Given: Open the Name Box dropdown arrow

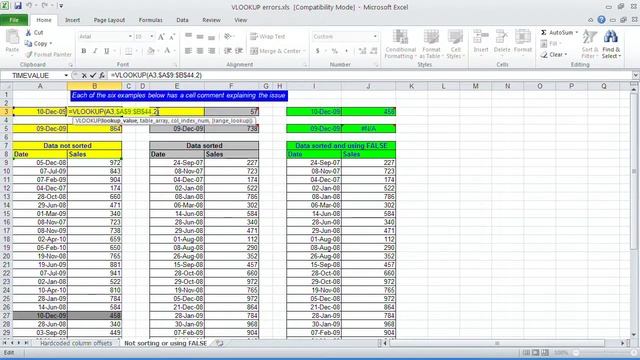Looking at the screenshot, I should 66,76.
